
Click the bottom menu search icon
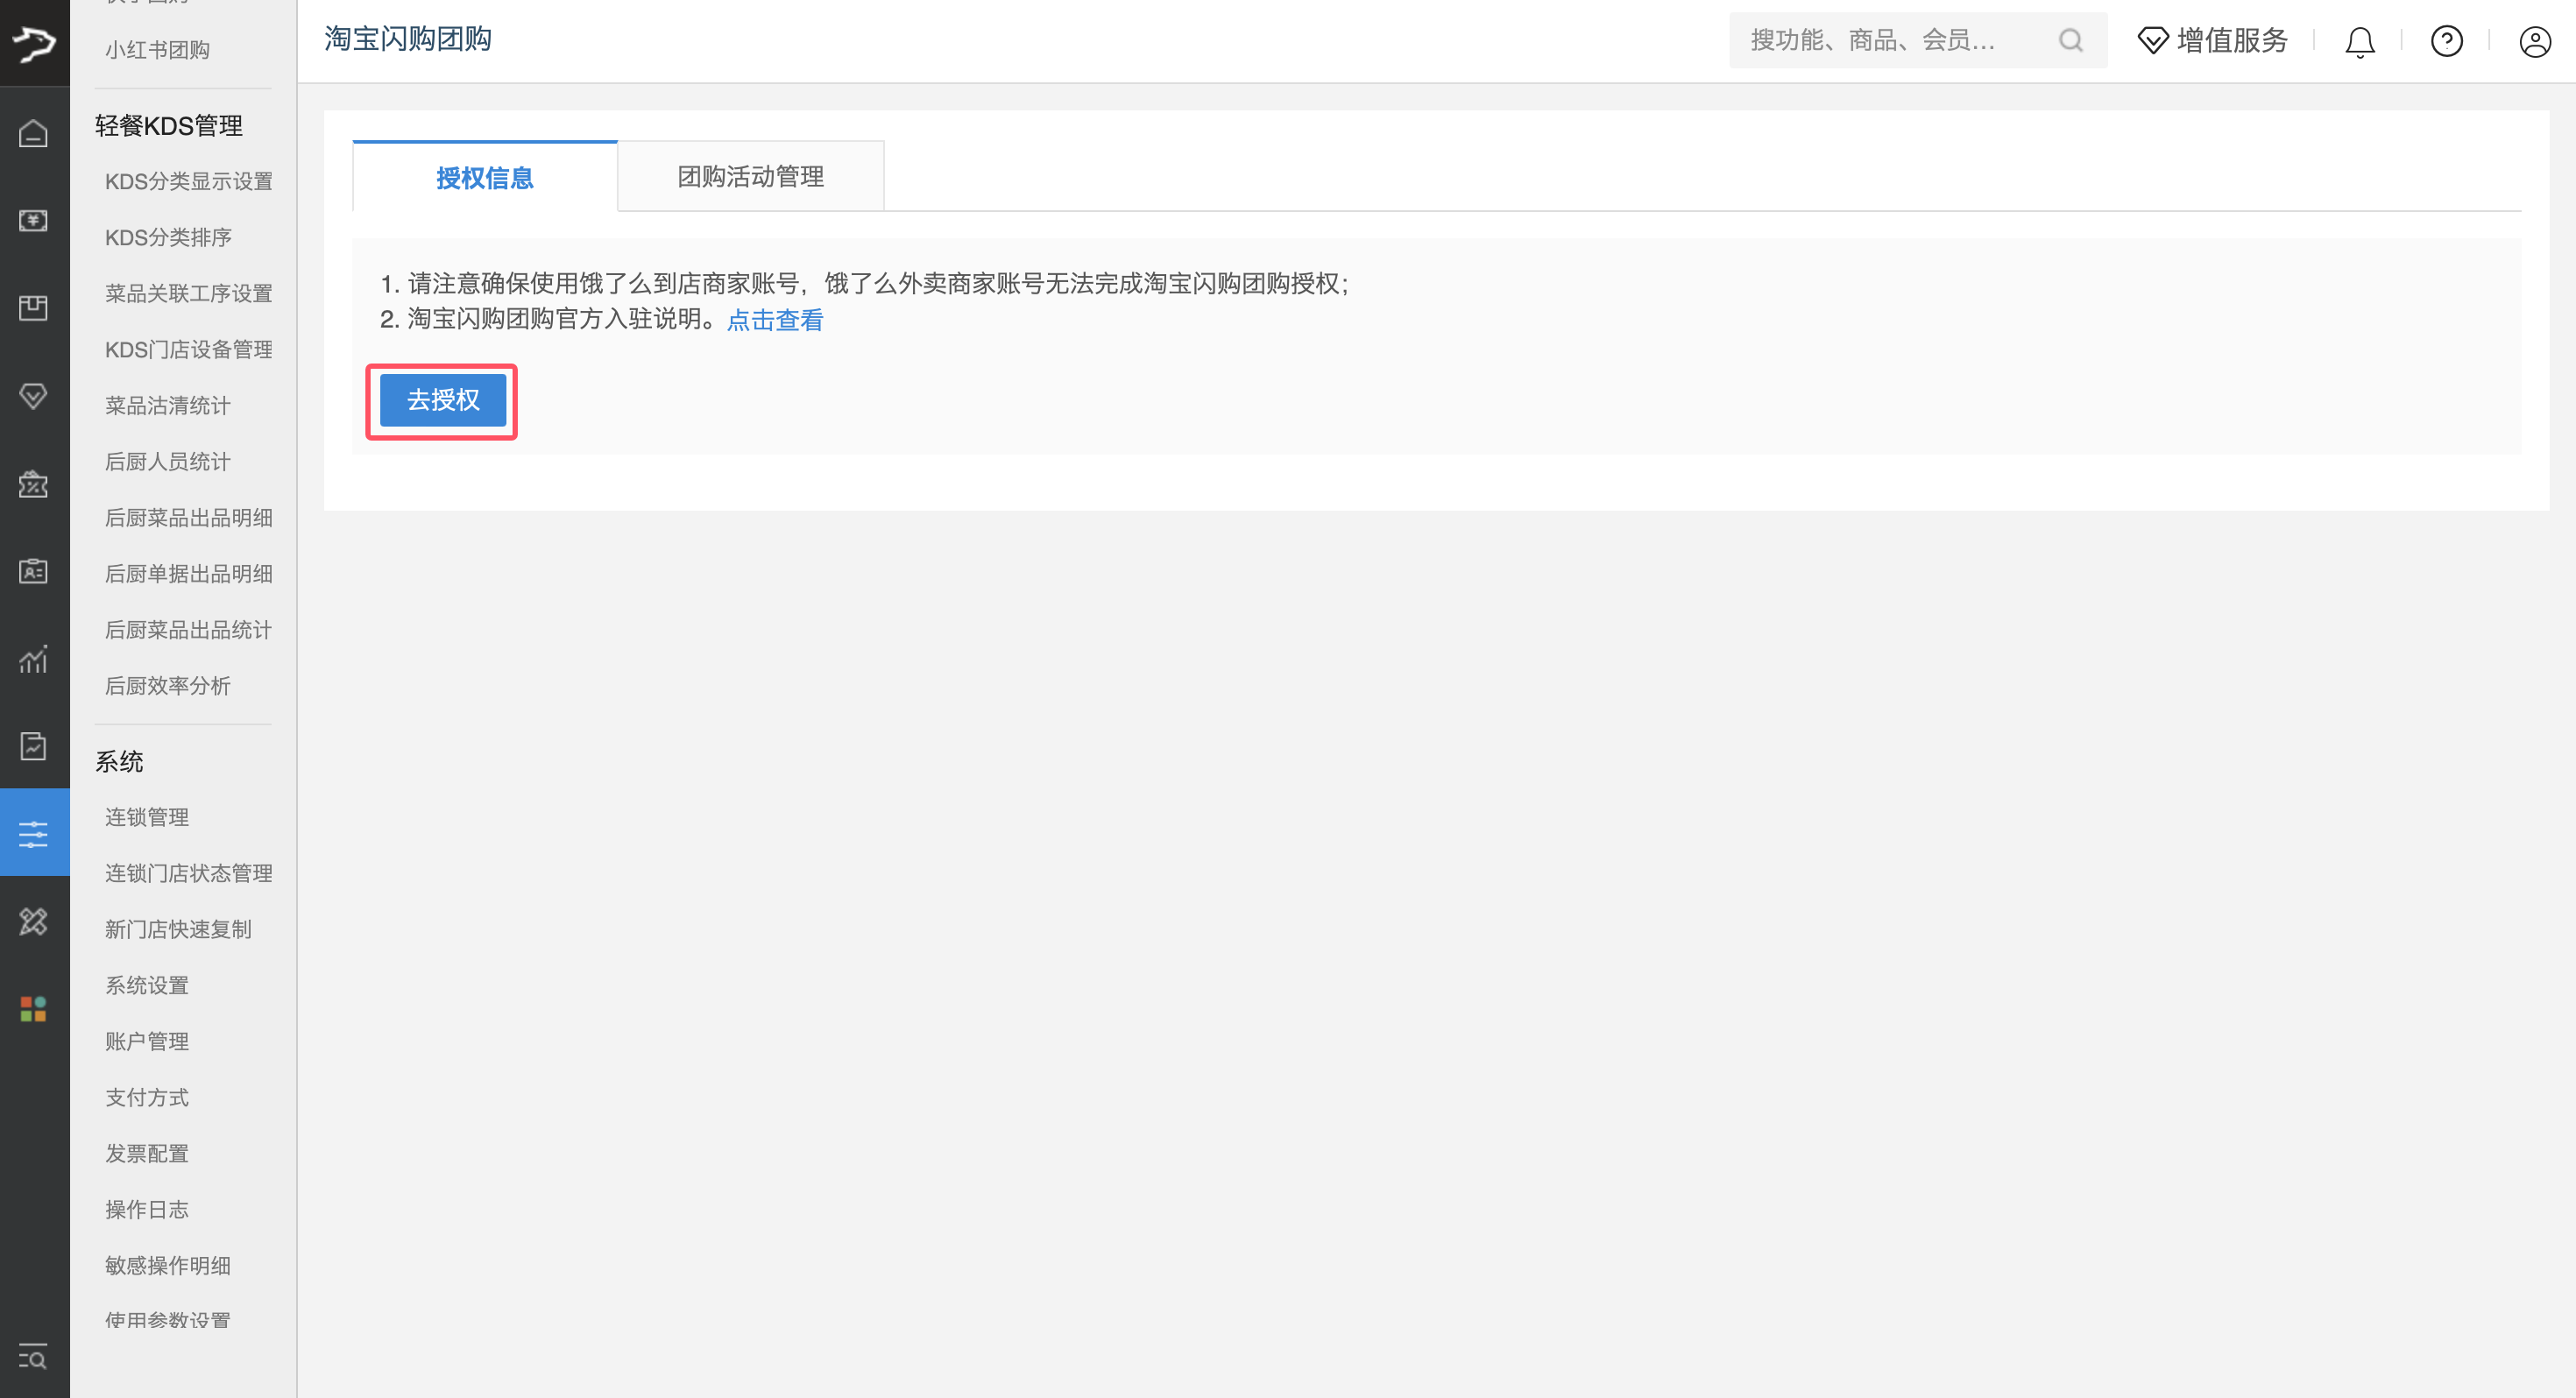[34, 1358]
